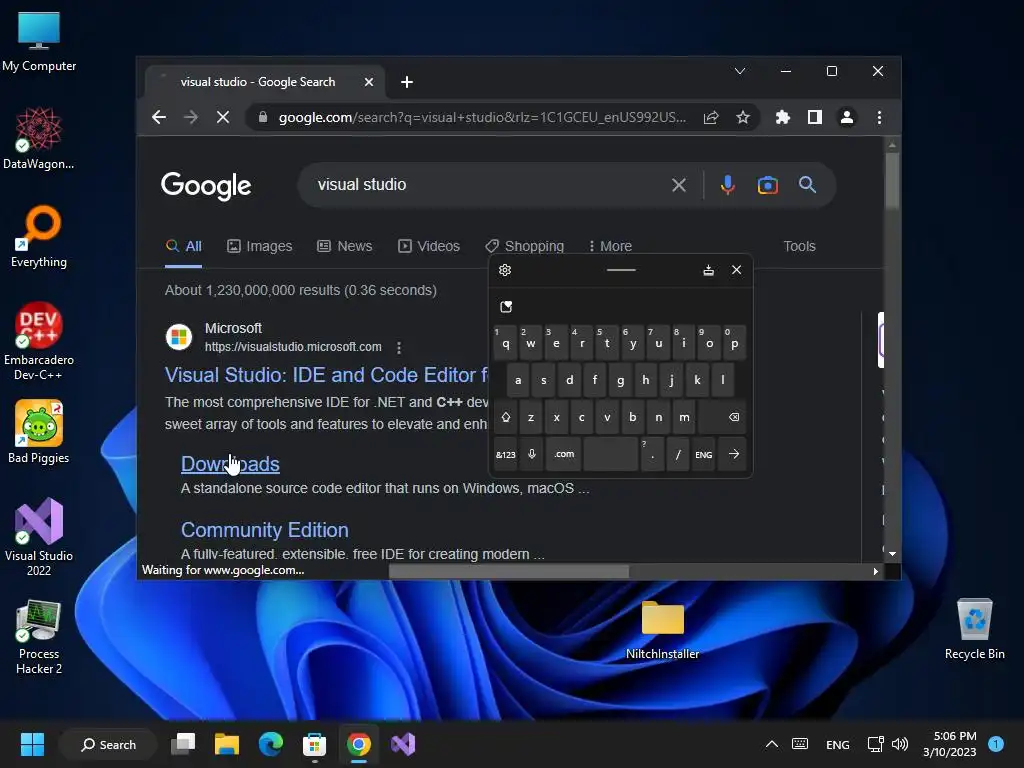Select the Process Hacker 2 desktop icon
This screenshot has height=768, width=1024.
click(39, 637)
